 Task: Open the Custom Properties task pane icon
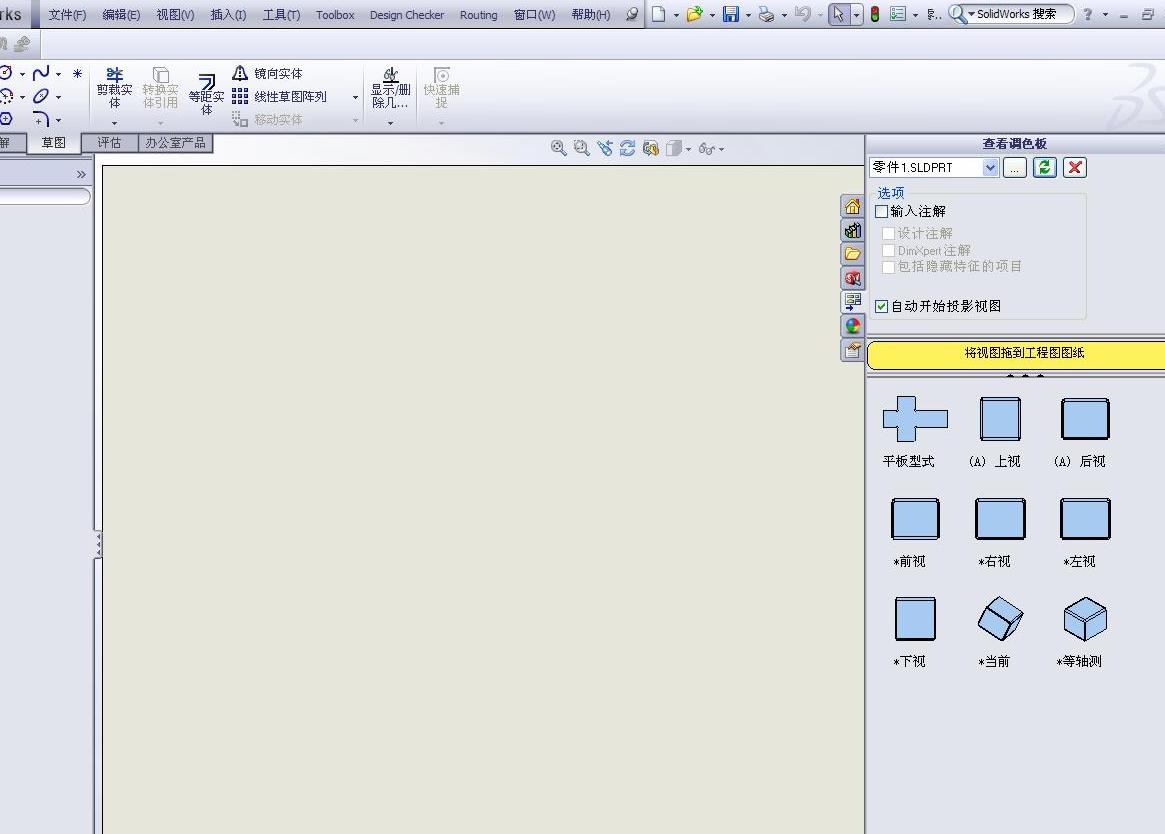point(852,349)
